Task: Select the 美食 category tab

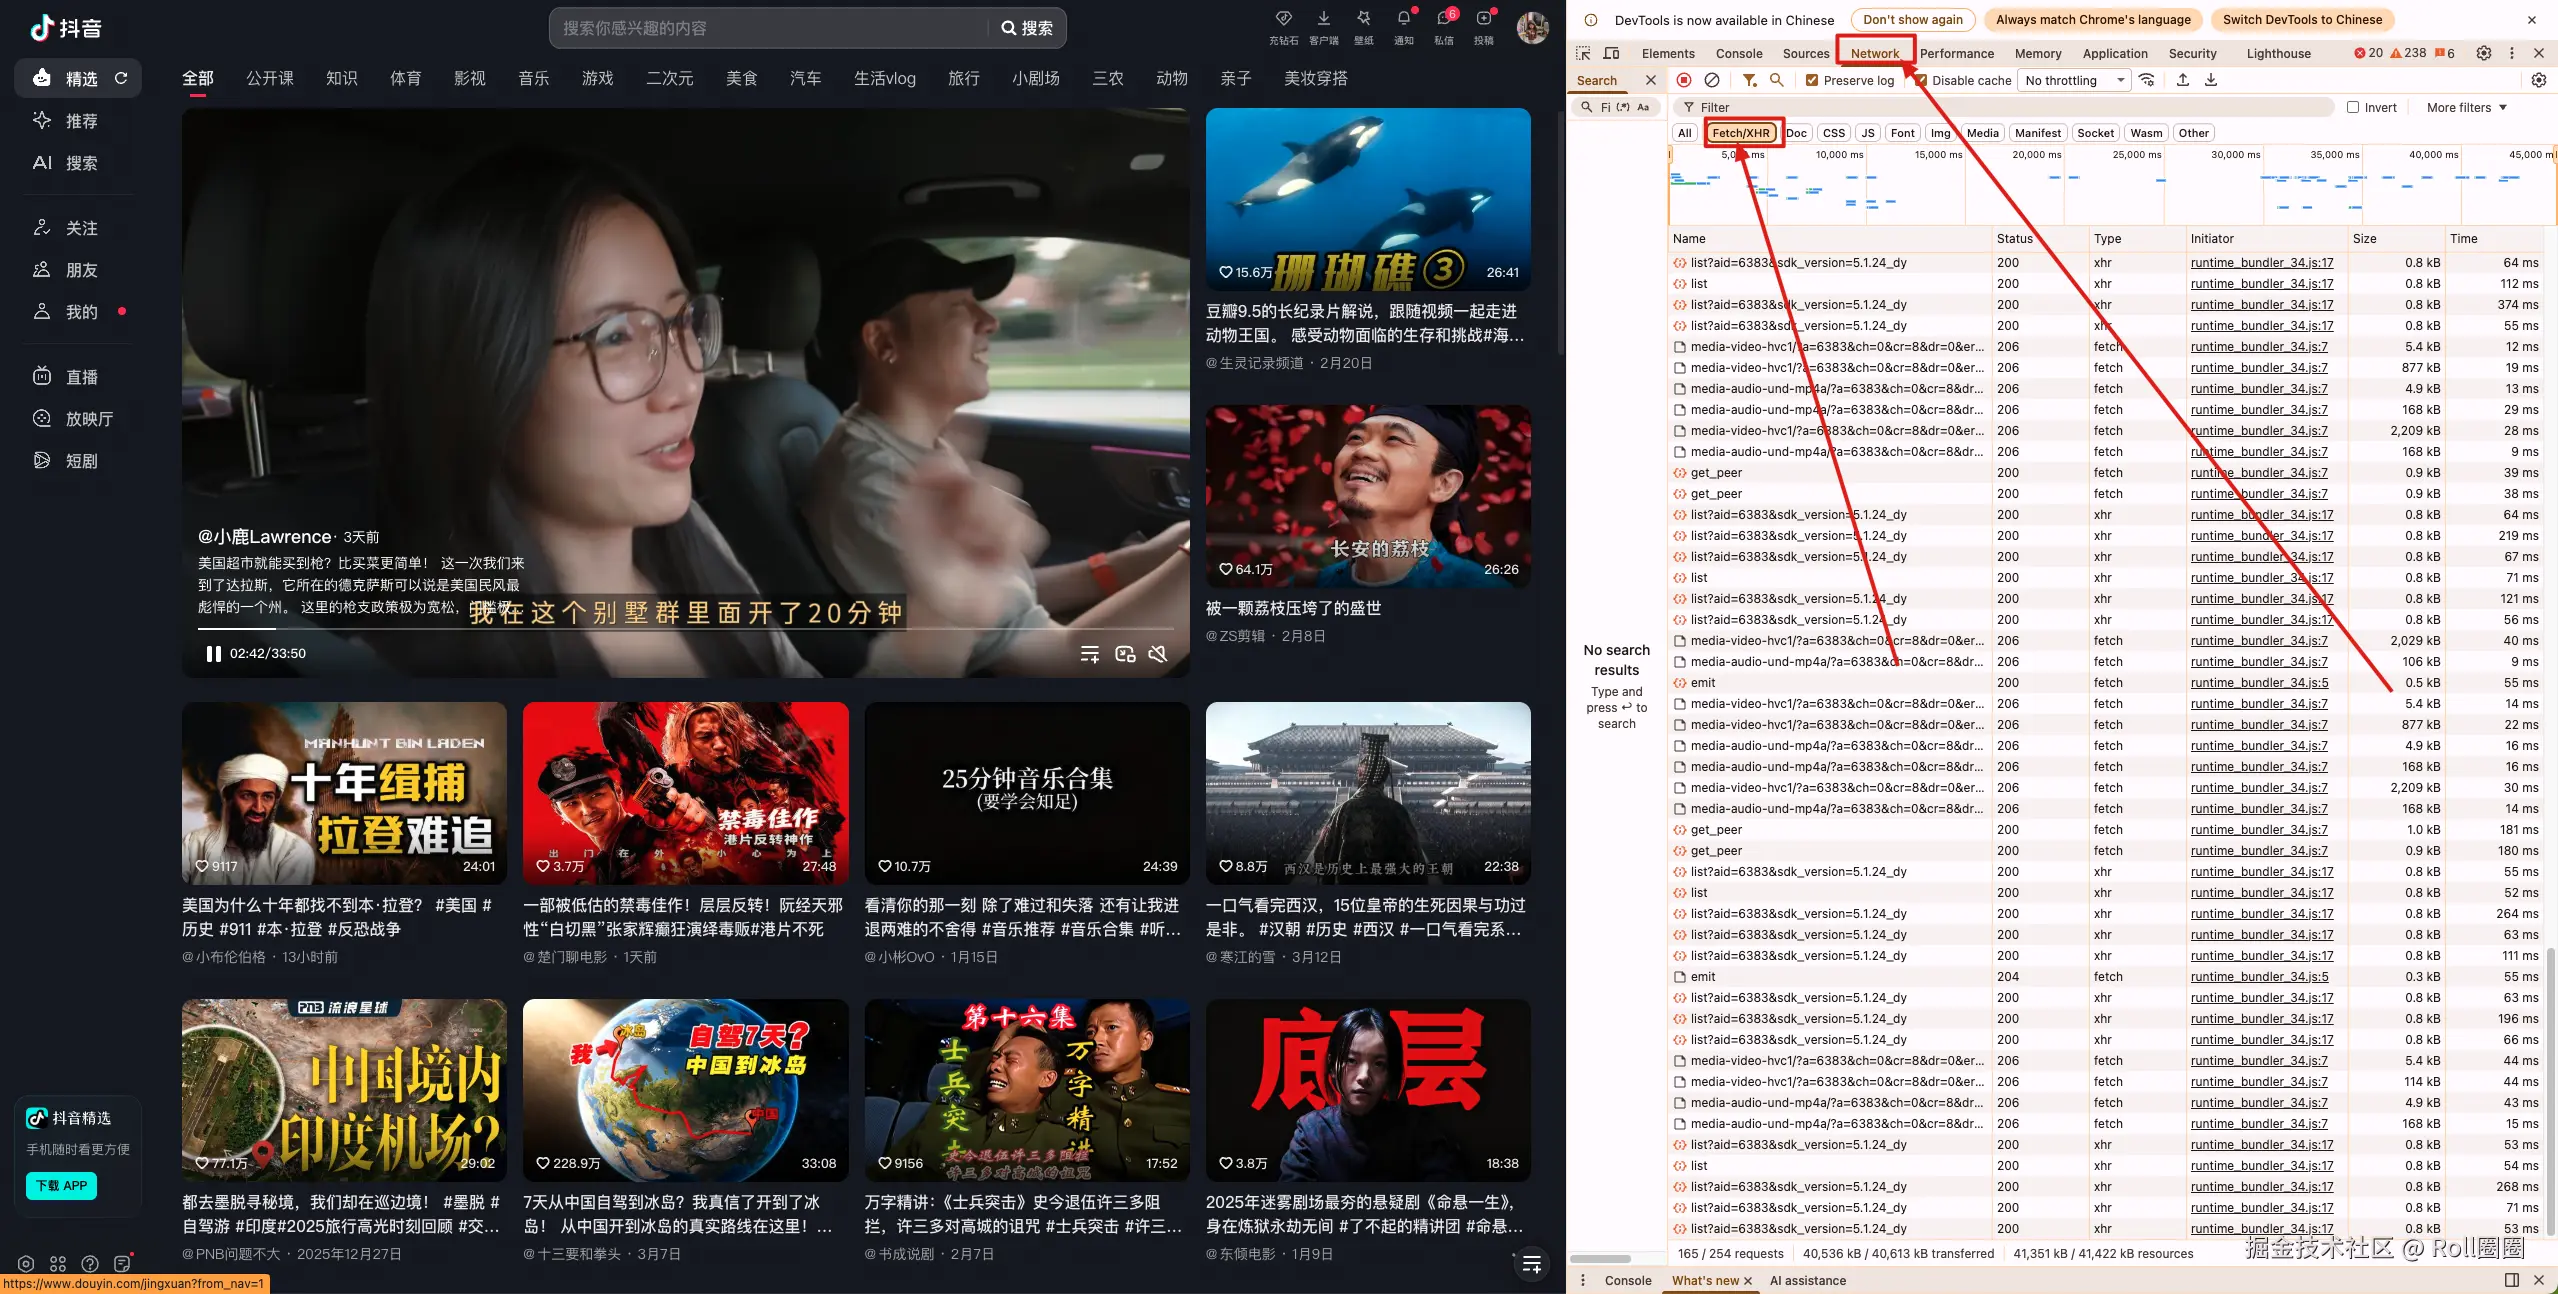Action: tap(741, 78)
